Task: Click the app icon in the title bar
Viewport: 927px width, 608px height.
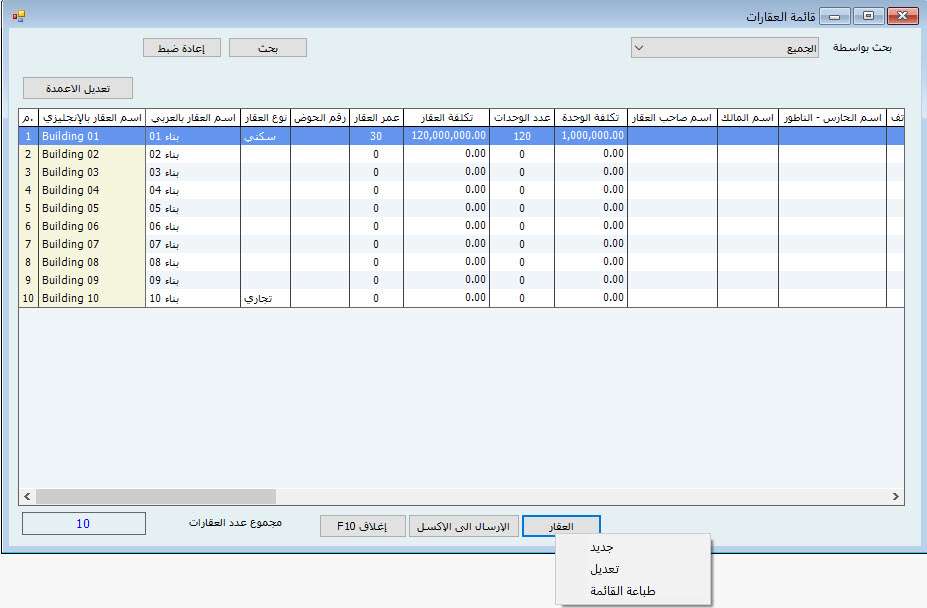Action: 17,16
